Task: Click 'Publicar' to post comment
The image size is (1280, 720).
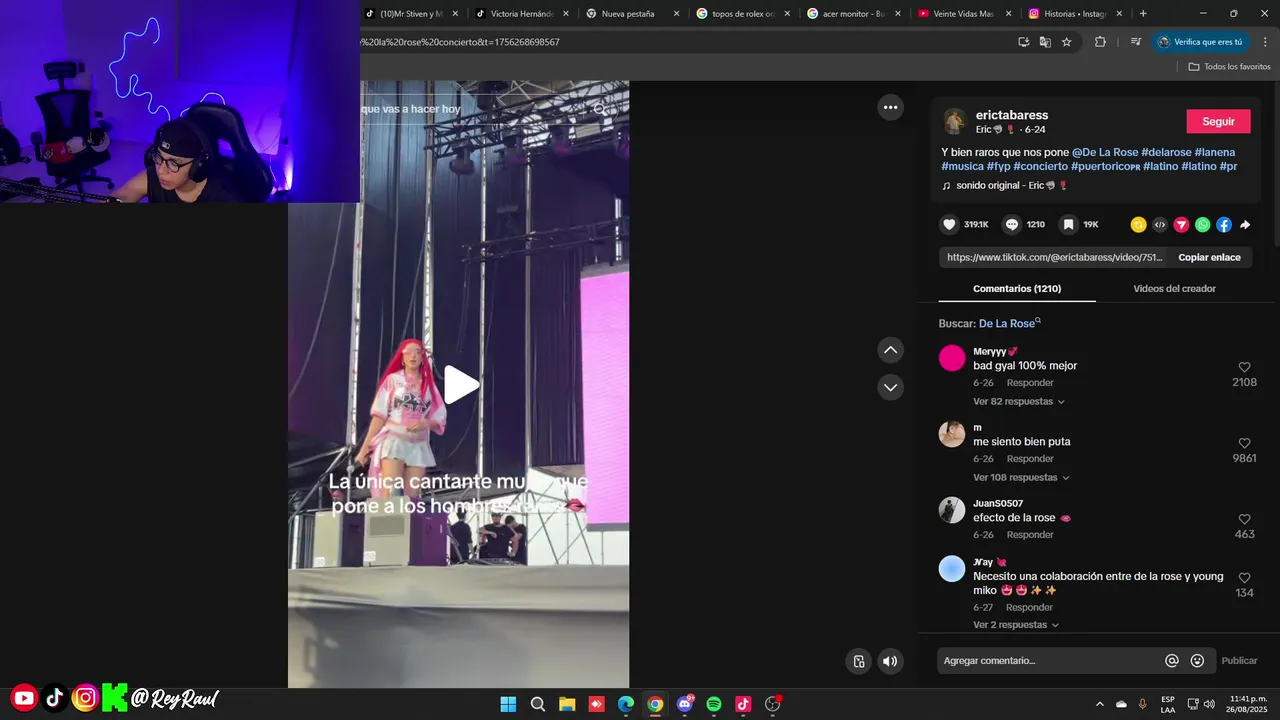Action: pos(1239,661)
